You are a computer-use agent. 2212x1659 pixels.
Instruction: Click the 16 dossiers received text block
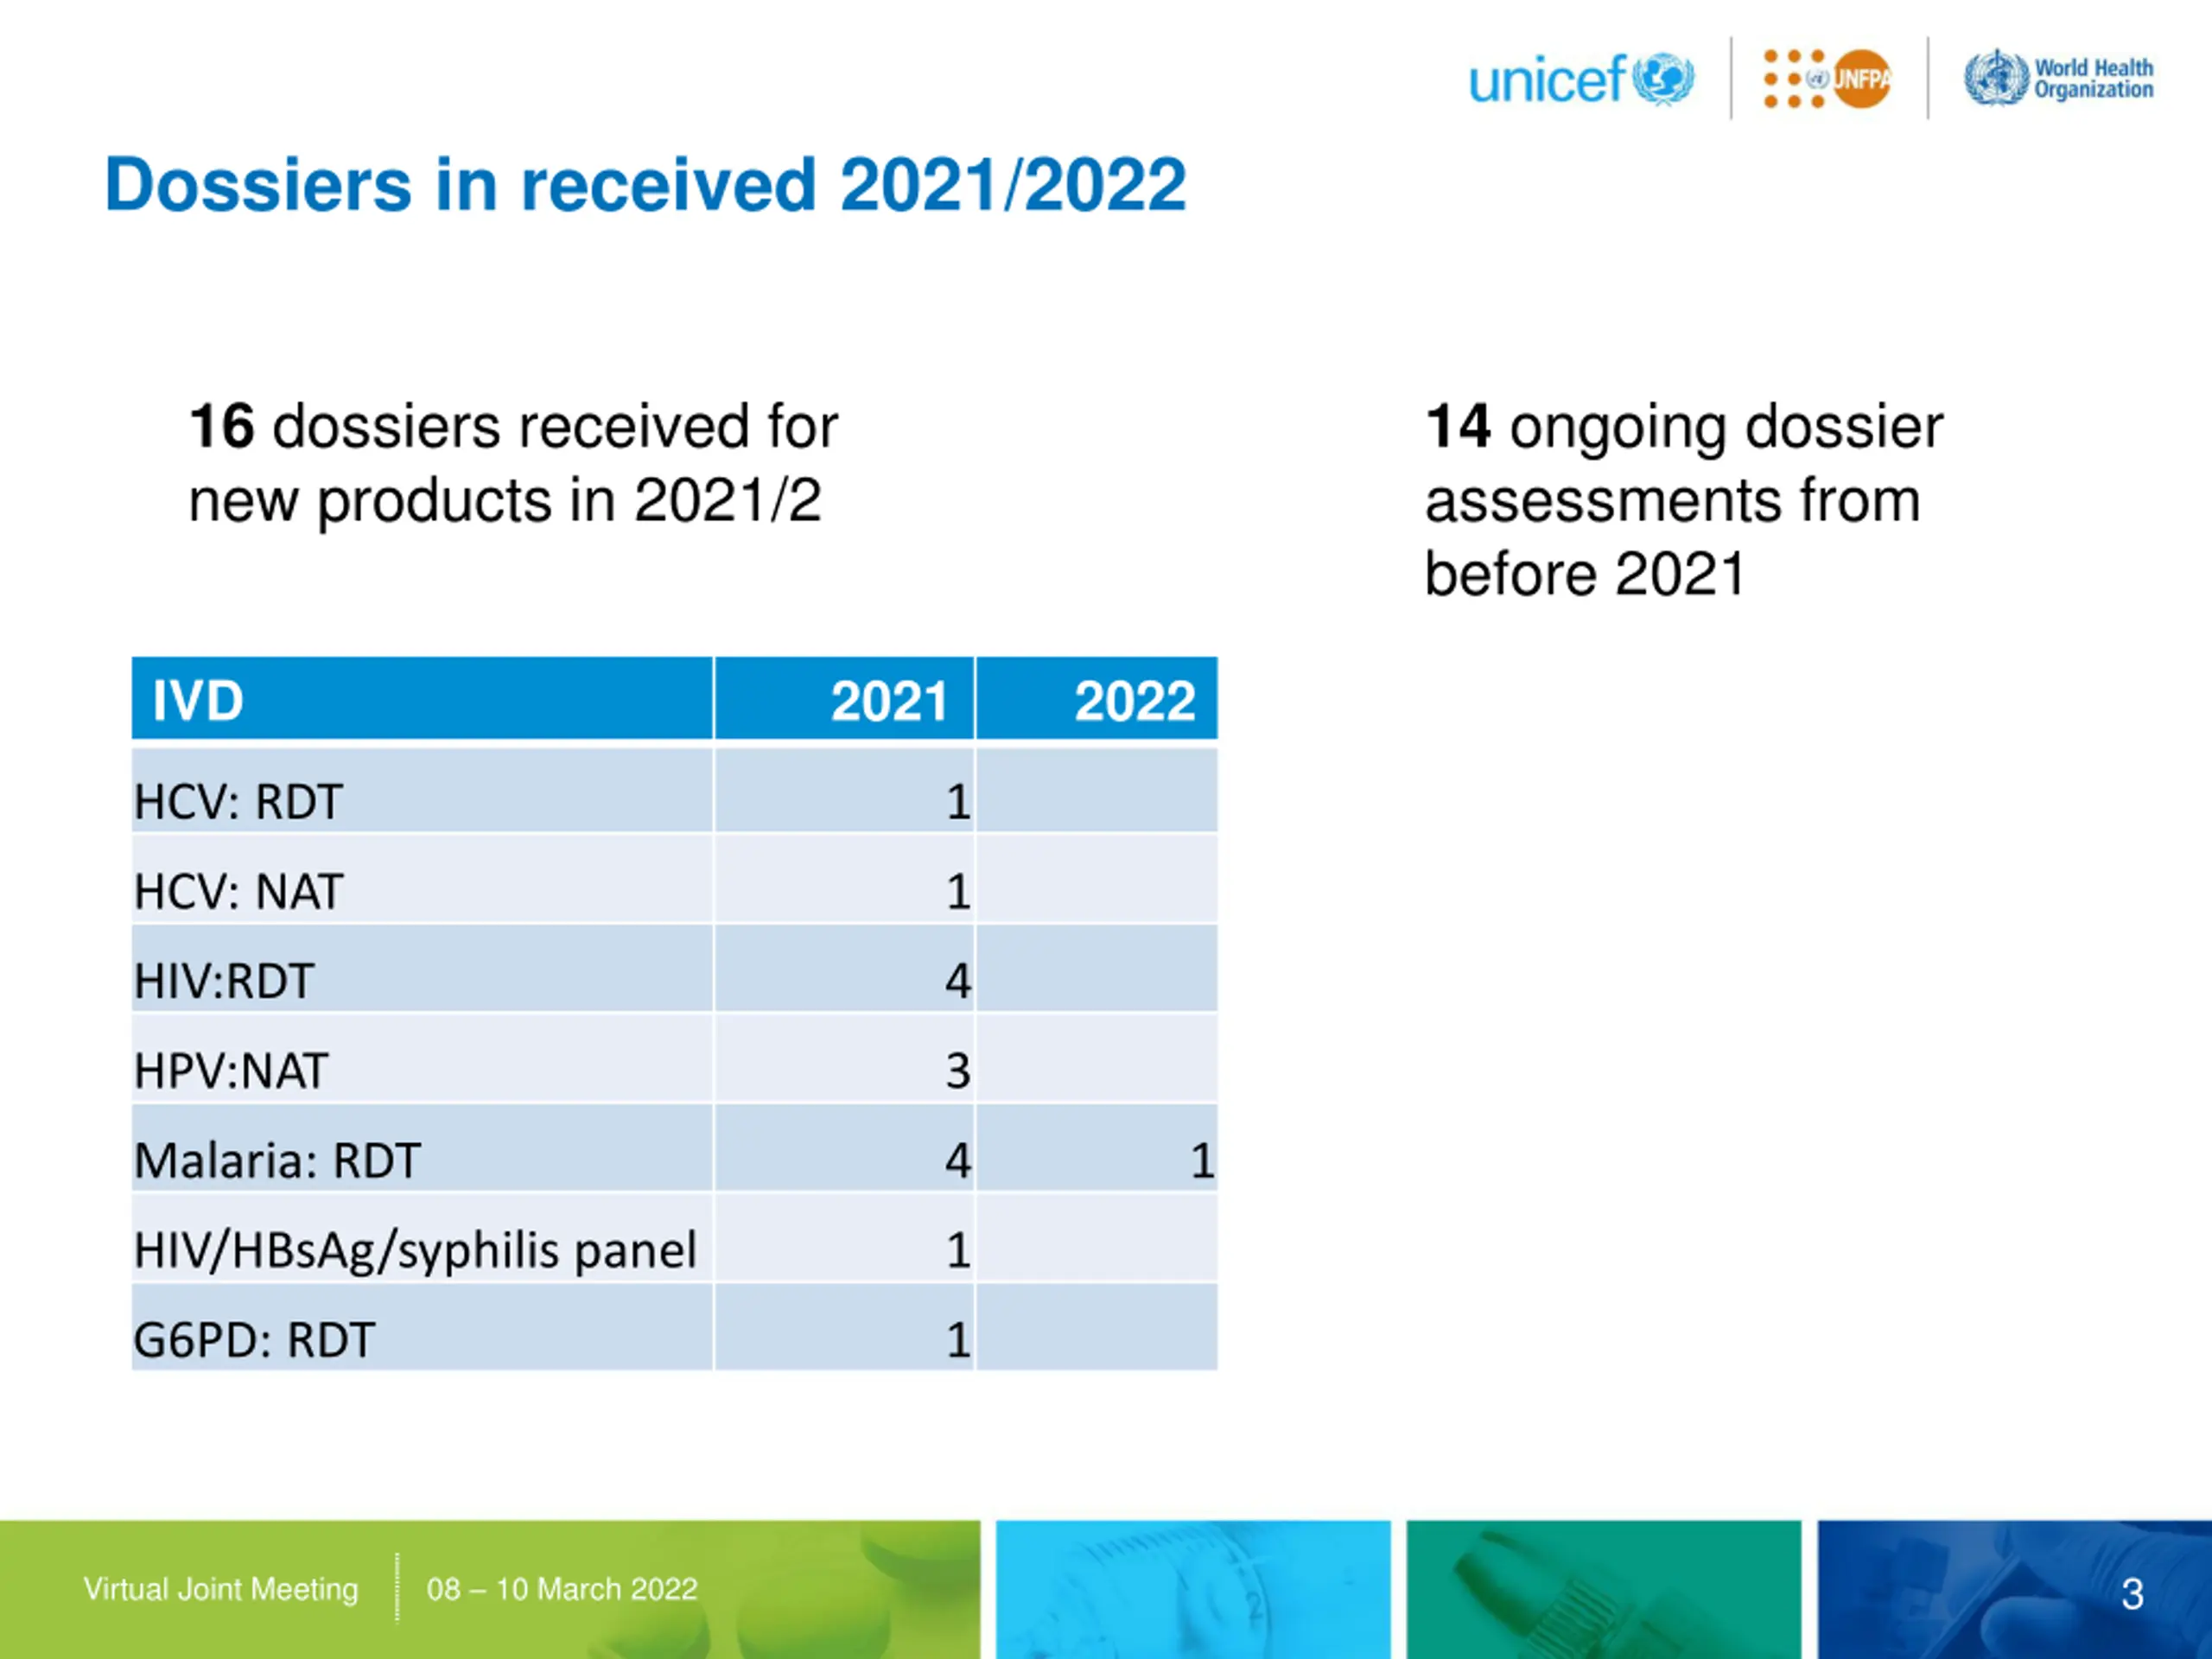pyautogui.click(x=513, y=463)
